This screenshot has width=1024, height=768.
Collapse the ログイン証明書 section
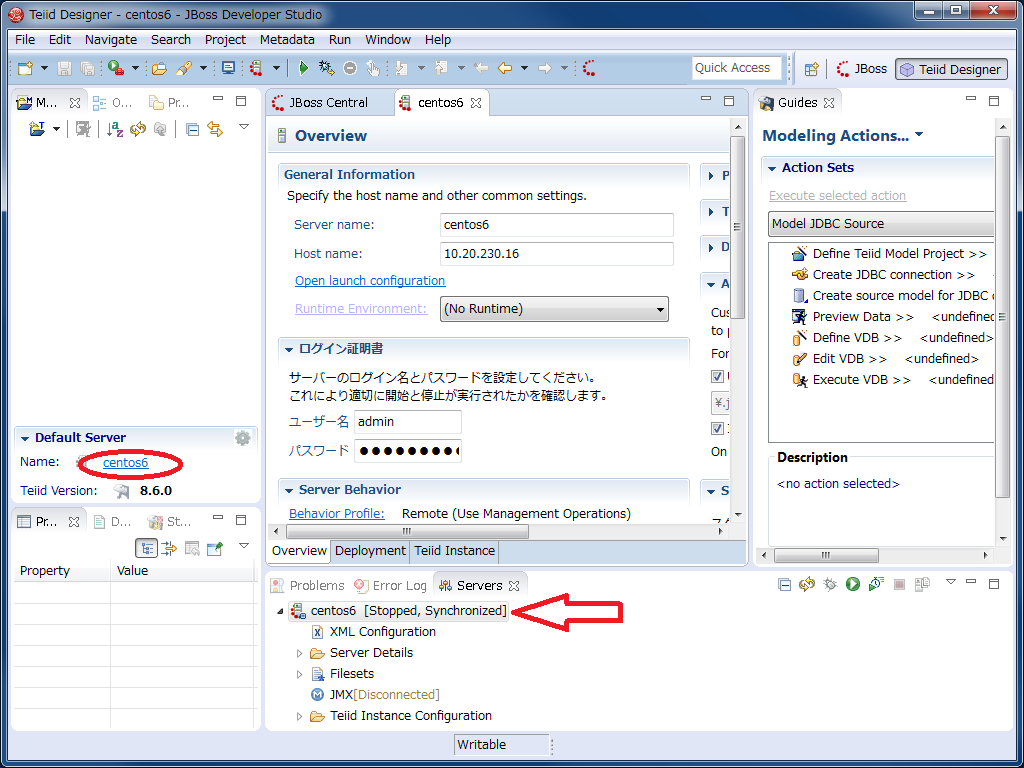[x=289, y=350]
